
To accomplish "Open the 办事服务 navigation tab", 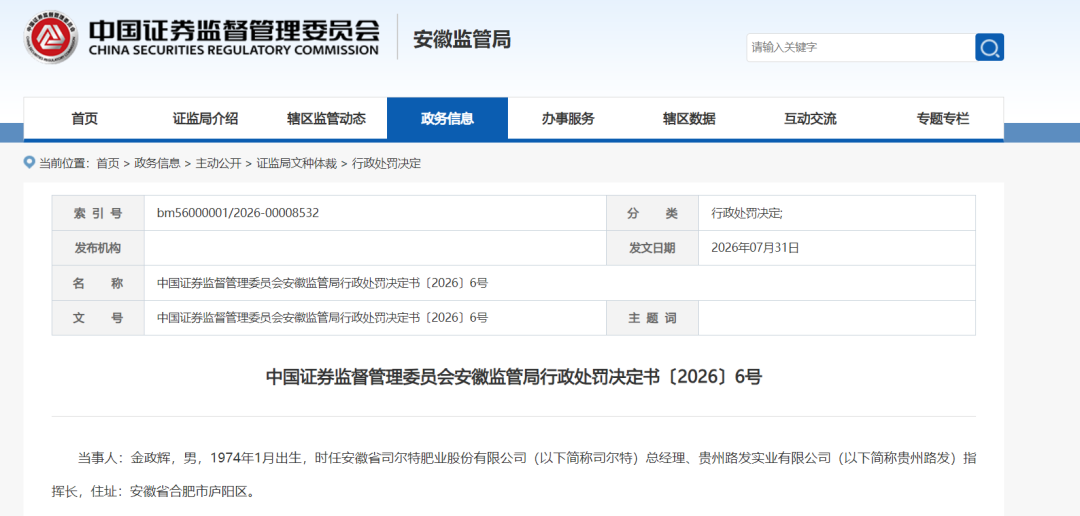I will click(x=568, y=118).
